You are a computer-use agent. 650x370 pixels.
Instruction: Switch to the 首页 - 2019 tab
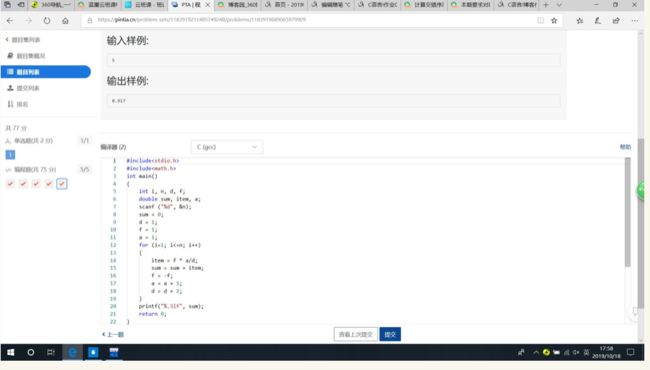click(285, 5)
